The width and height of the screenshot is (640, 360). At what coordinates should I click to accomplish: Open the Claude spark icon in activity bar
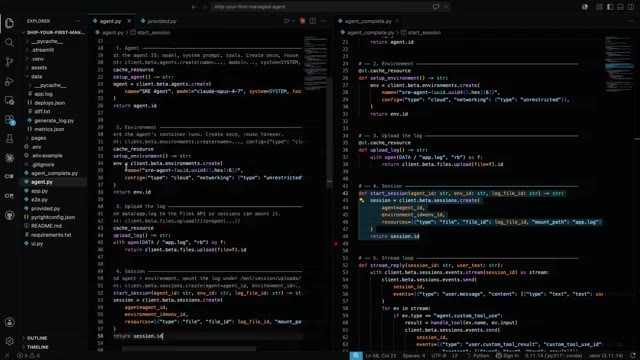9,158
